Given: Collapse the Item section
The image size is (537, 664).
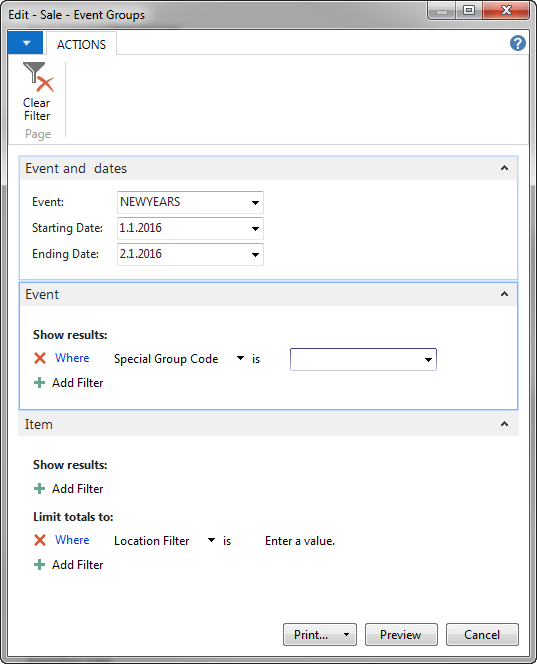Looking at the screenshot, I should click(504, 424).
